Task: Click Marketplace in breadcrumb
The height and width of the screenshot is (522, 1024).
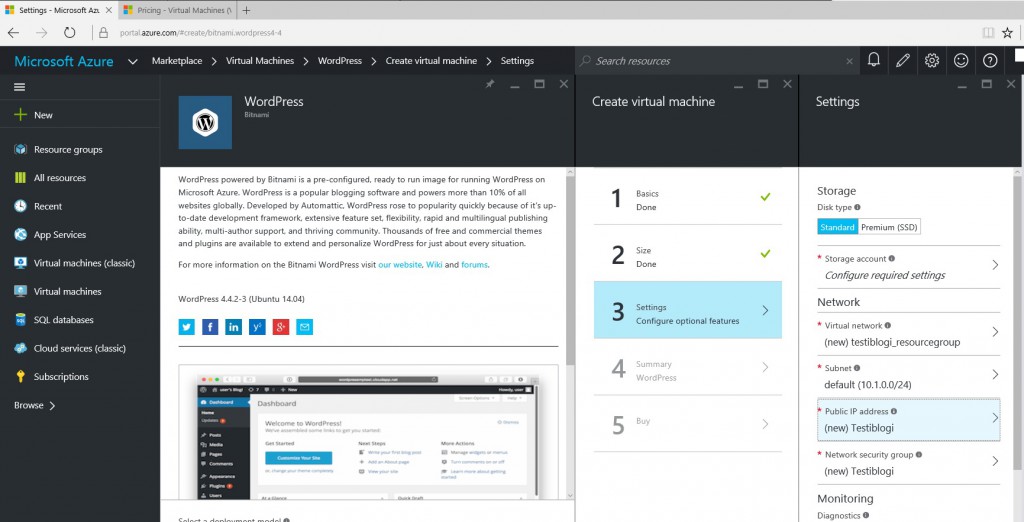Action: [177, 61]
